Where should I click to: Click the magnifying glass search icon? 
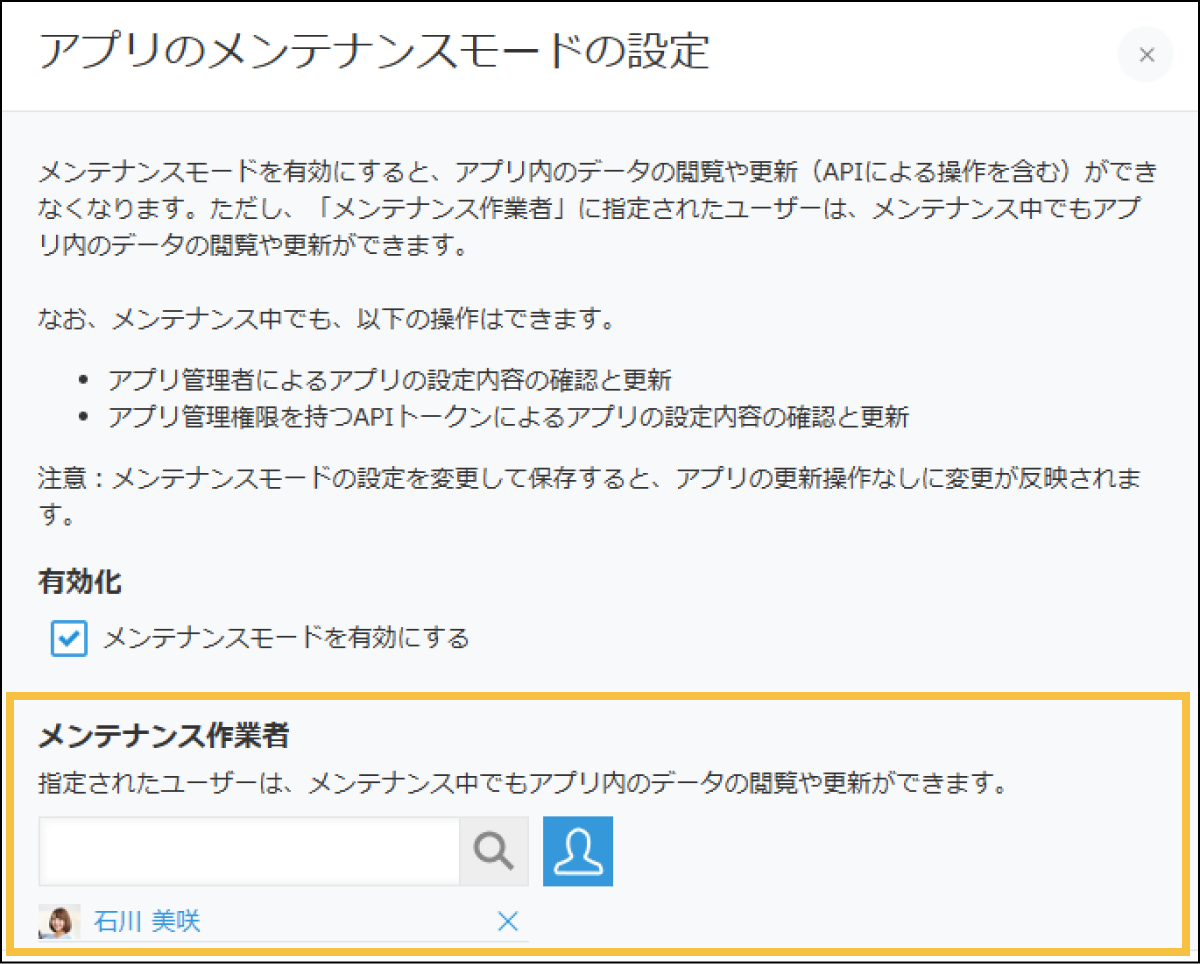tap(494, 852)
